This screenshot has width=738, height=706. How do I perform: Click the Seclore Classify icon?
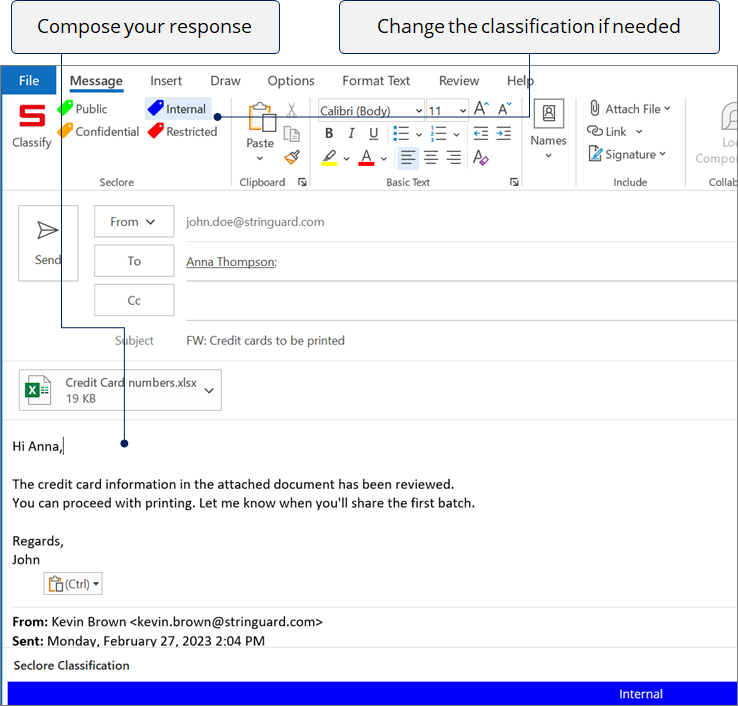click(x=32, y=118)
